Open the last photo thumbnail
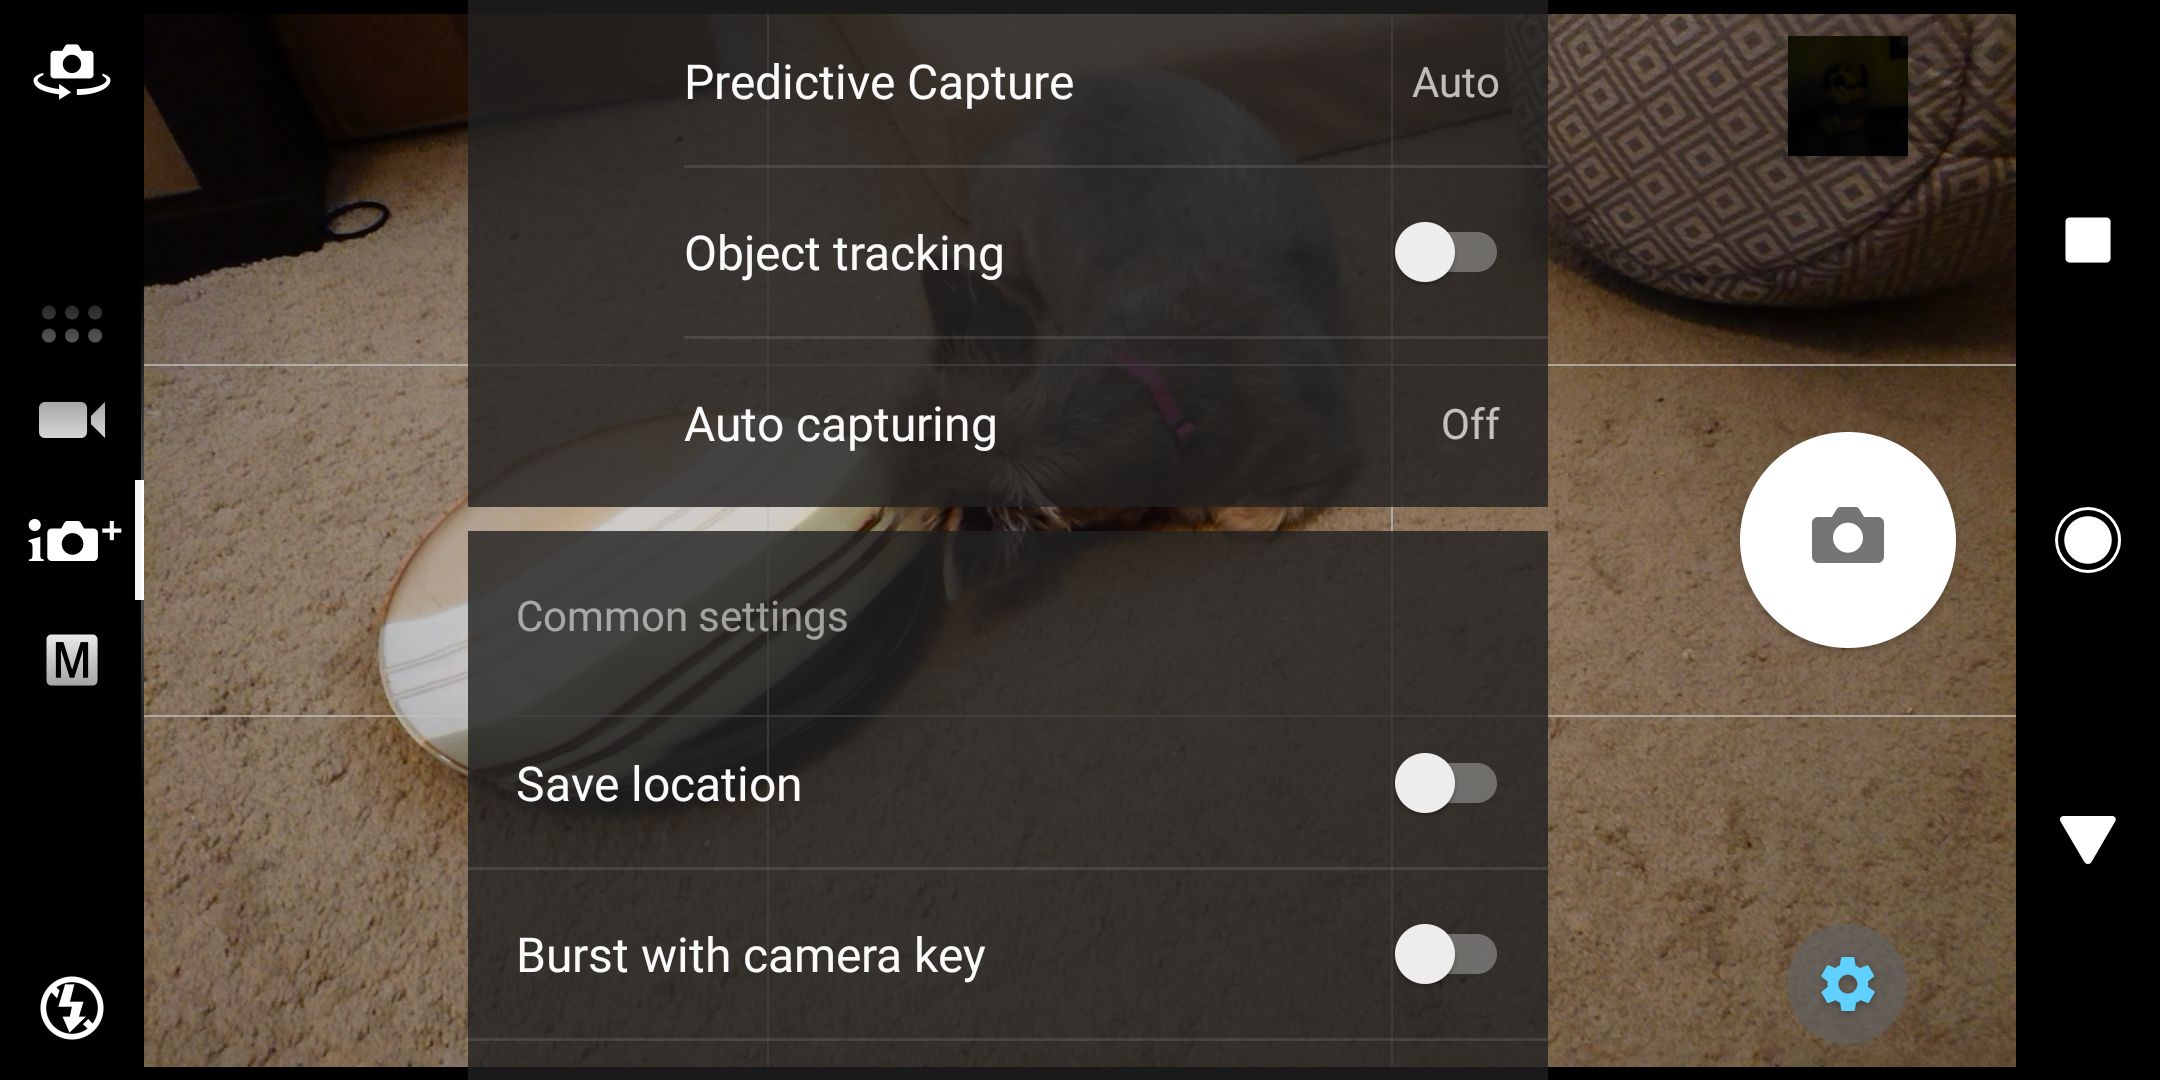This screenshot has height=1080, width=2160. pos(1848,96)
